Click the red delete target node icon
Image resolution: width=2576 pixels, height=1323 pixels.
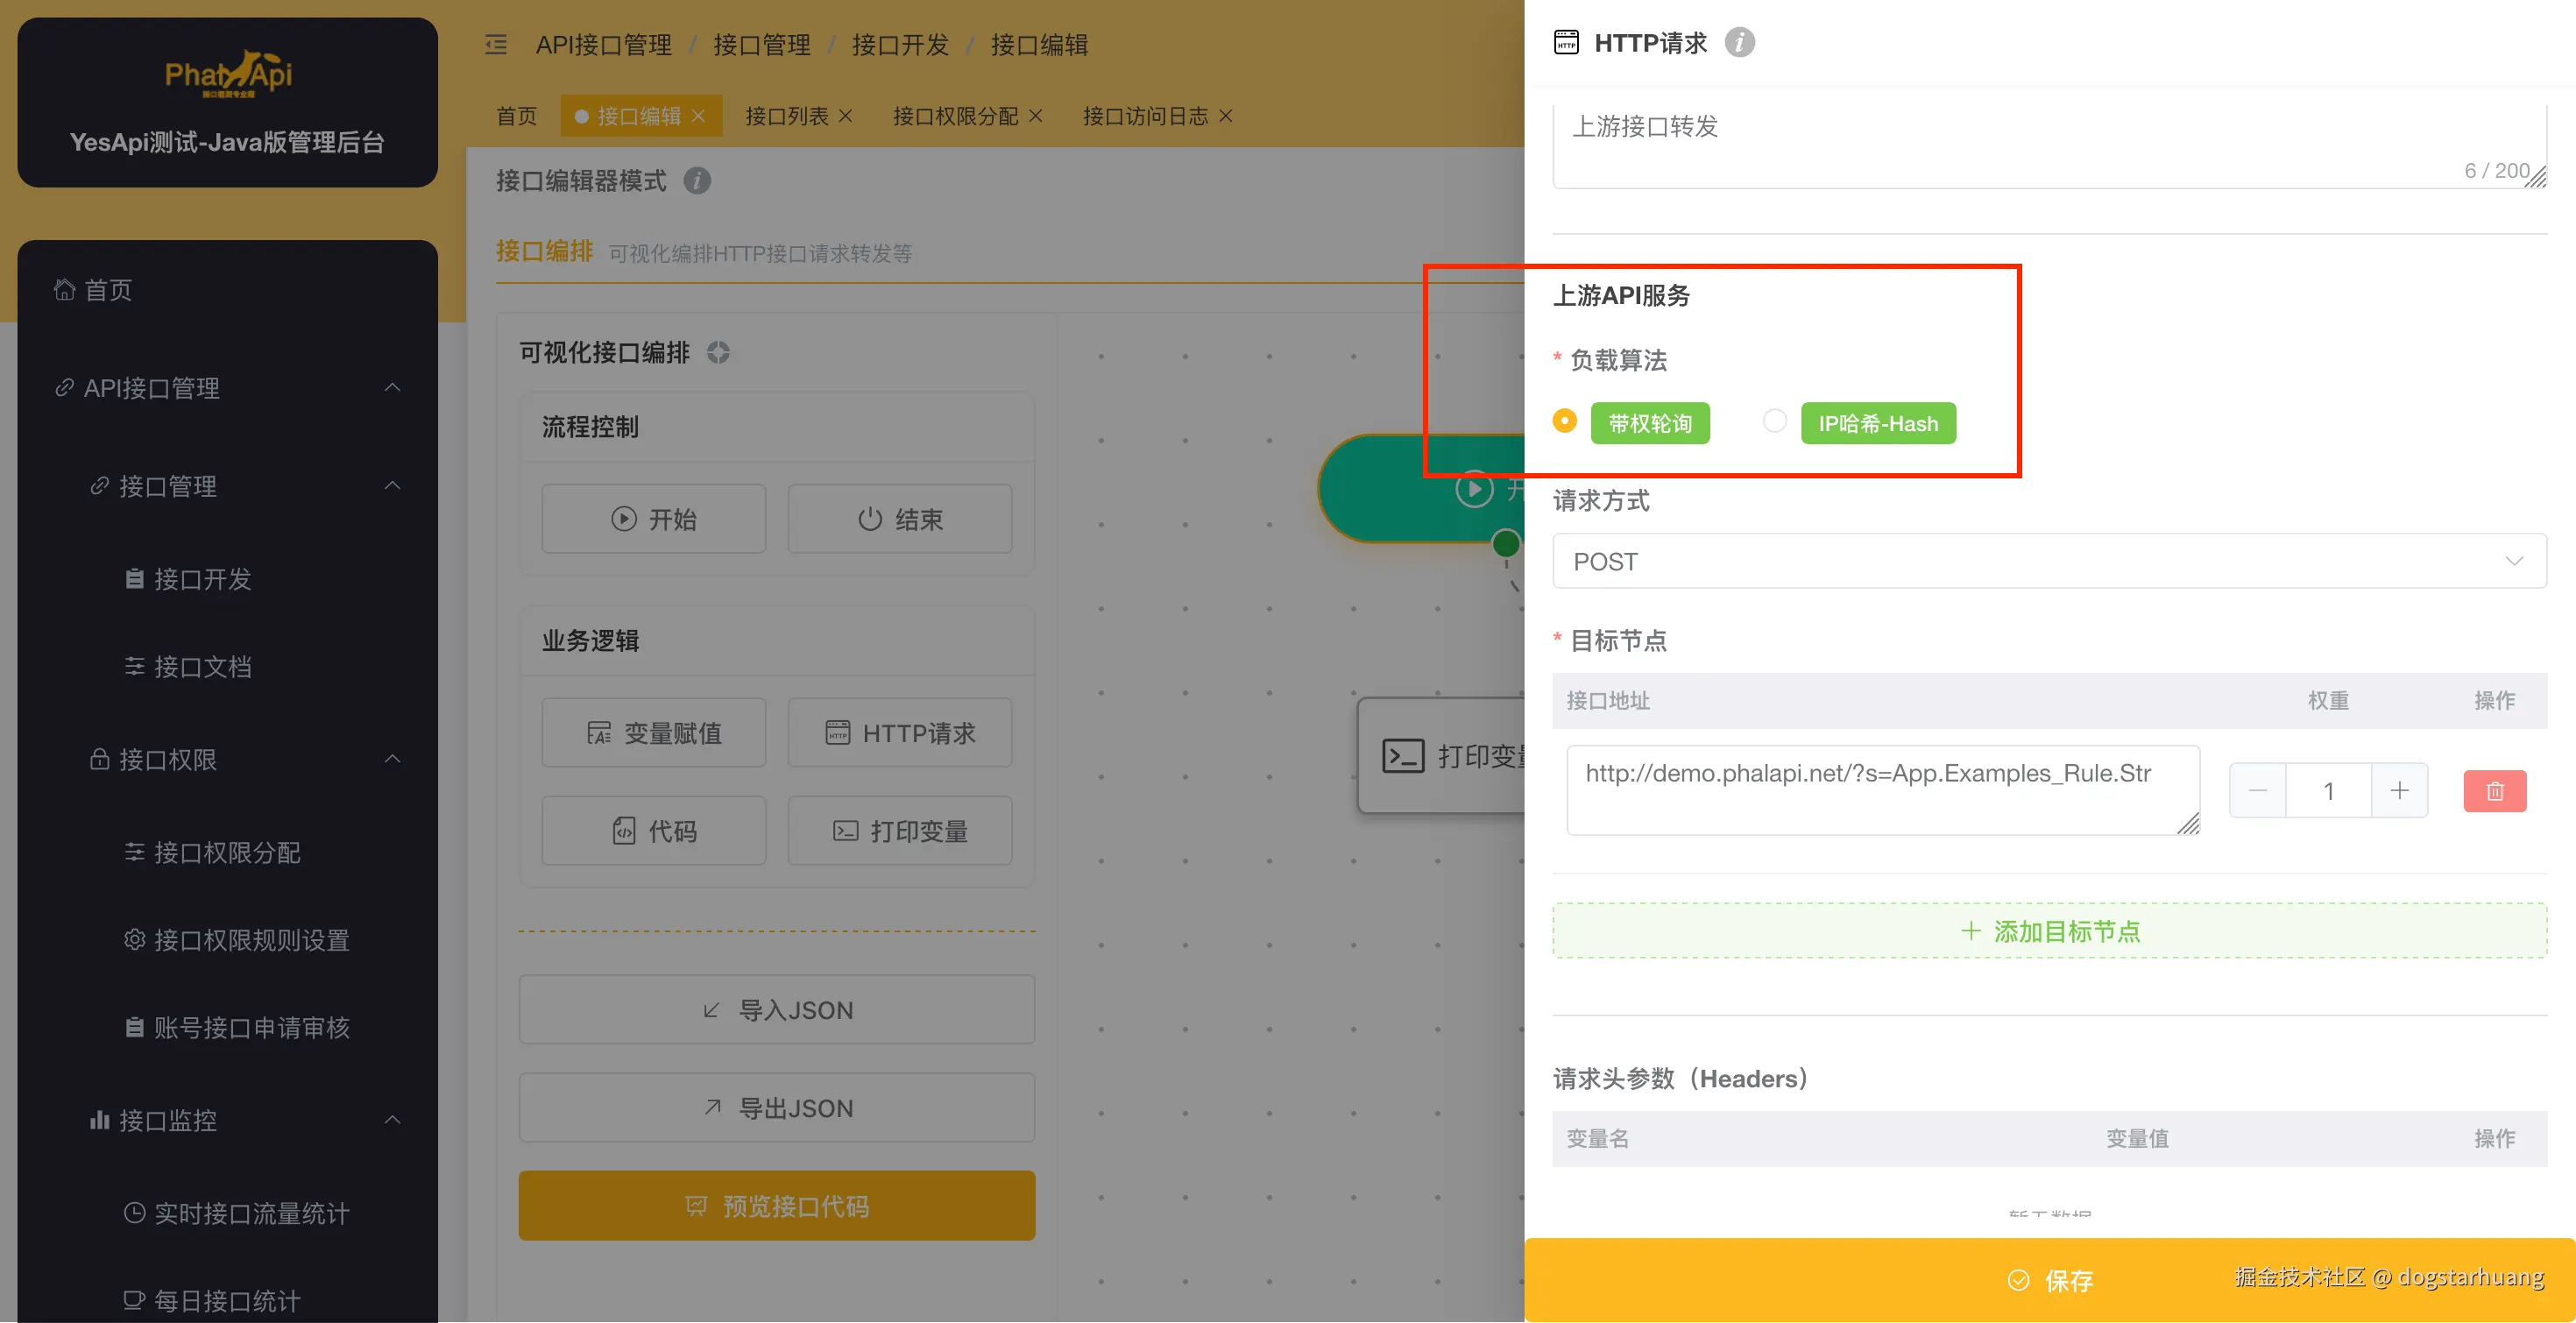tap(2494, 791)
